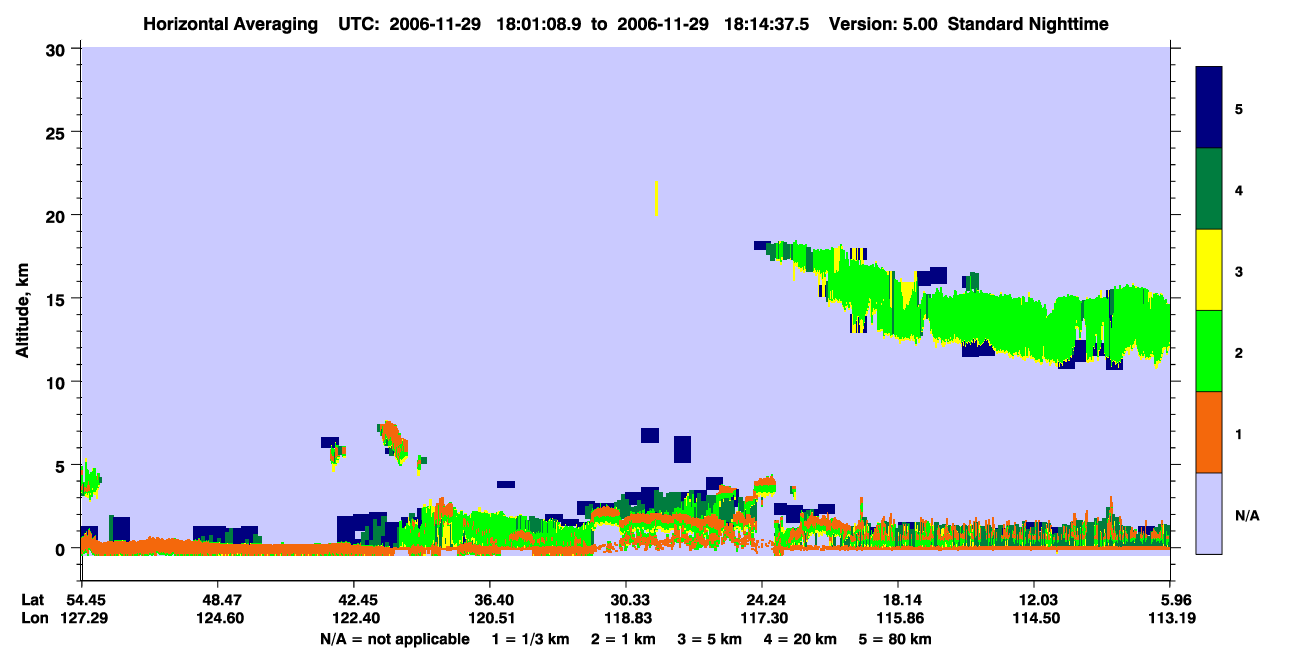Click the dark blue colorbar segment labeled 5

coord(1209,108)
